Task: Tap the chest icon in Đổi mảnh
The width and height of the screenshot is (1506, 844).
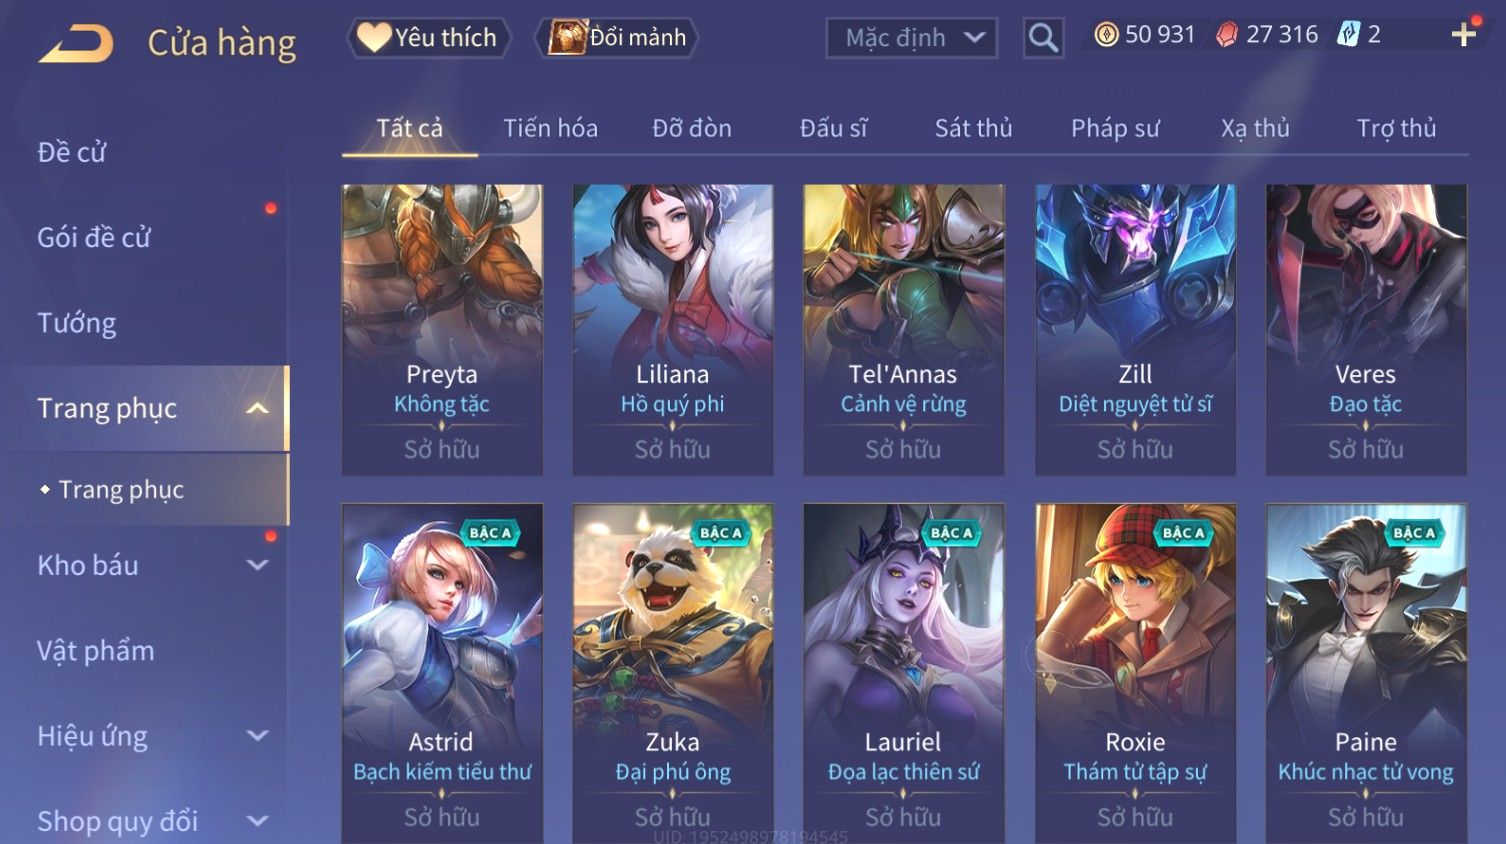Action: (567, 37)
